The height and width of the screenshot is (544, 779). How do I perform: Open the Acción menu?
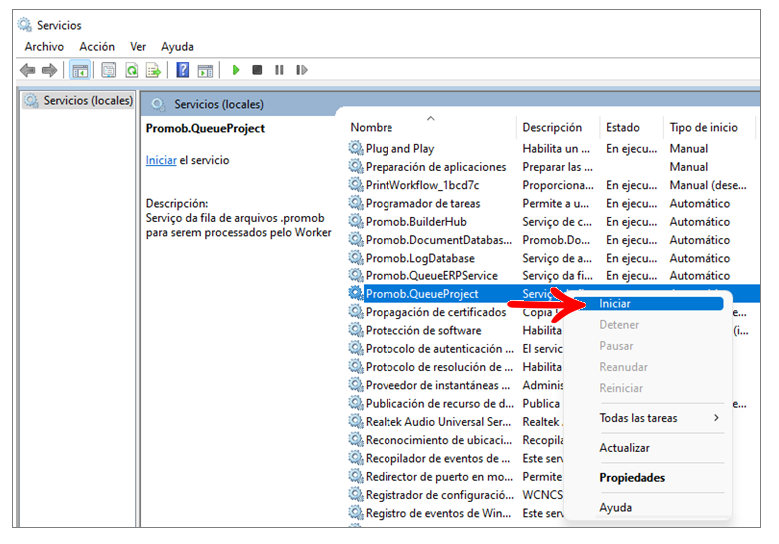pyautogui.click(x=97, y=47)
